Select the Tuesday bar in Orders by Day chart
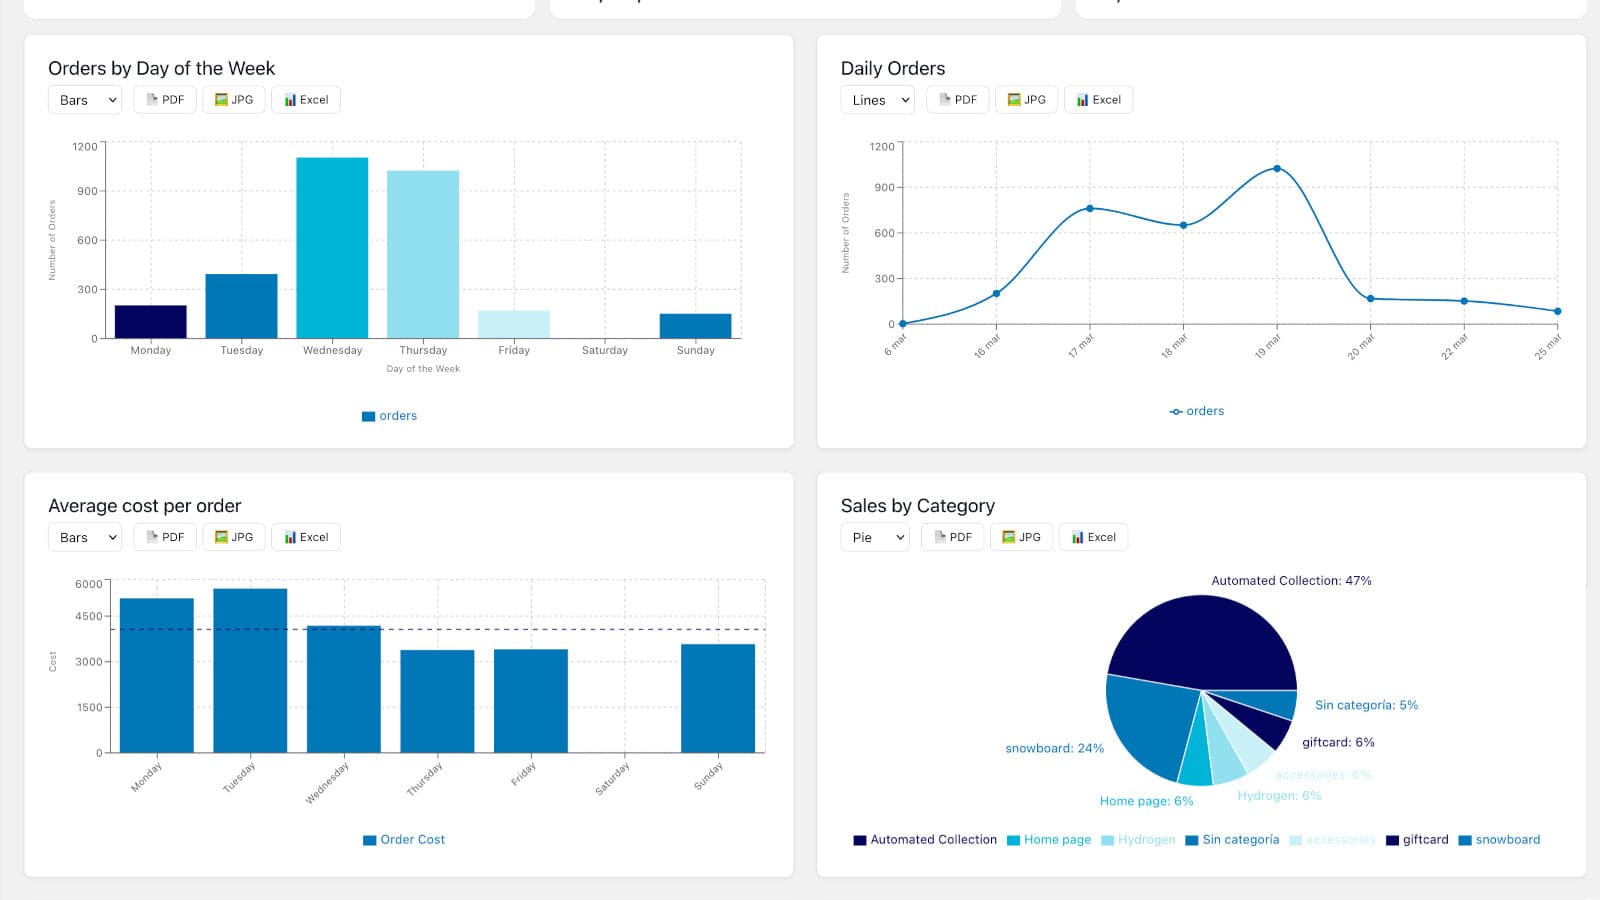The width and height of the screenshot is (1600, 900). [242, 306]
